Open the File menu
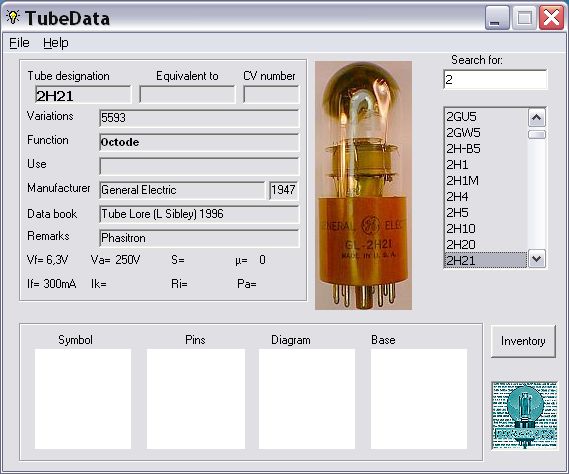The image size is (569, 474). point(19,43)
